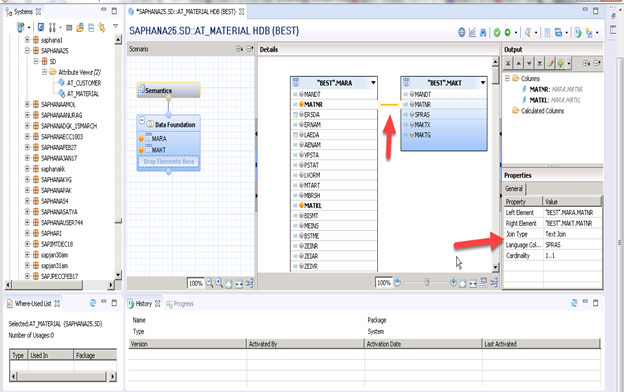The height and width of the screenshot is (392, 624).
Task: Click the Scenario pane zoom percentage field
Action: [x=195, y=283]
